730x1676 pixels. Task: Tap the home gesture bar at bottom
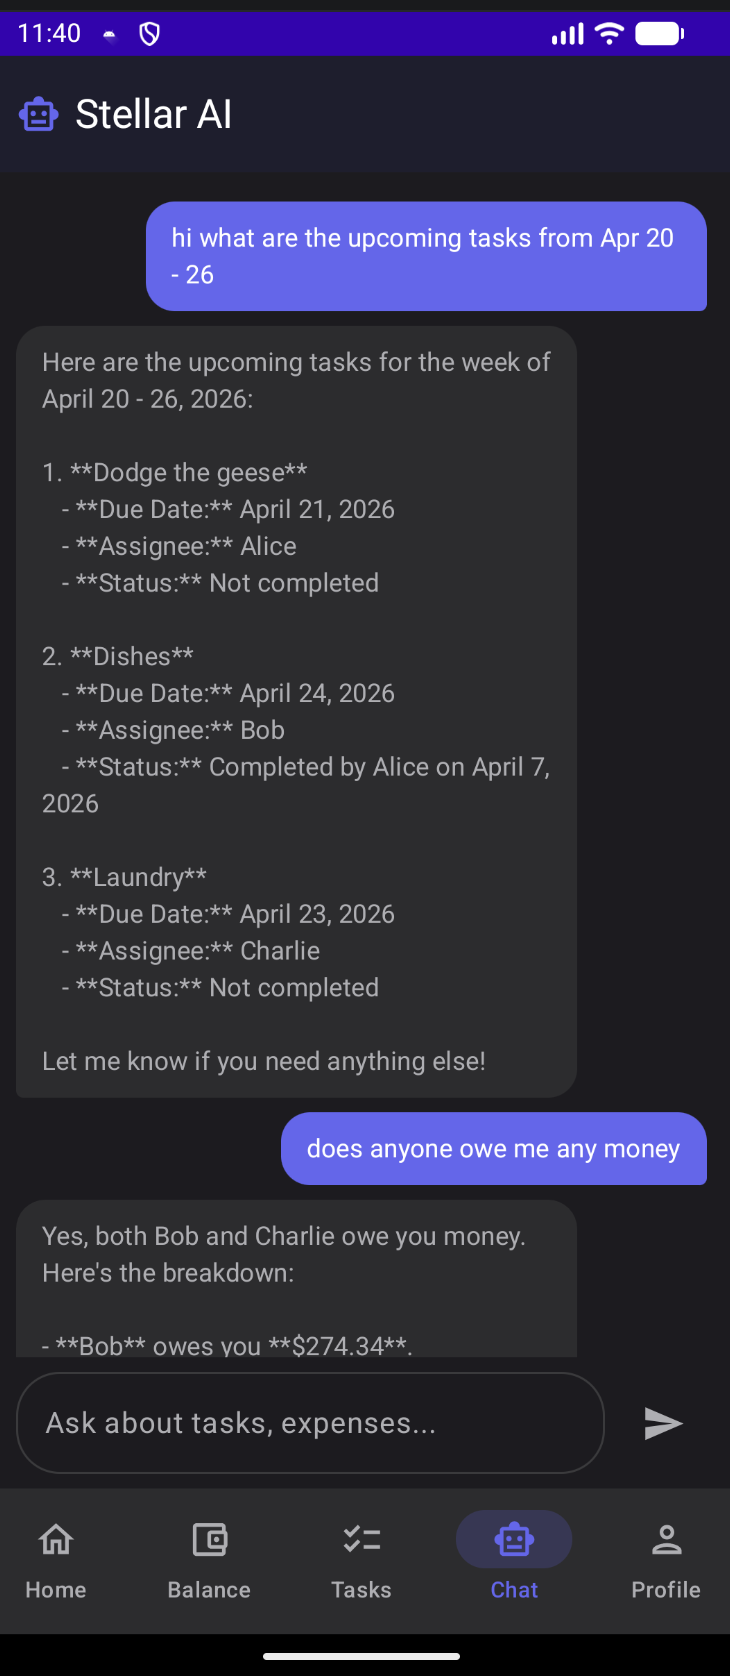(x=361, y=1656)
